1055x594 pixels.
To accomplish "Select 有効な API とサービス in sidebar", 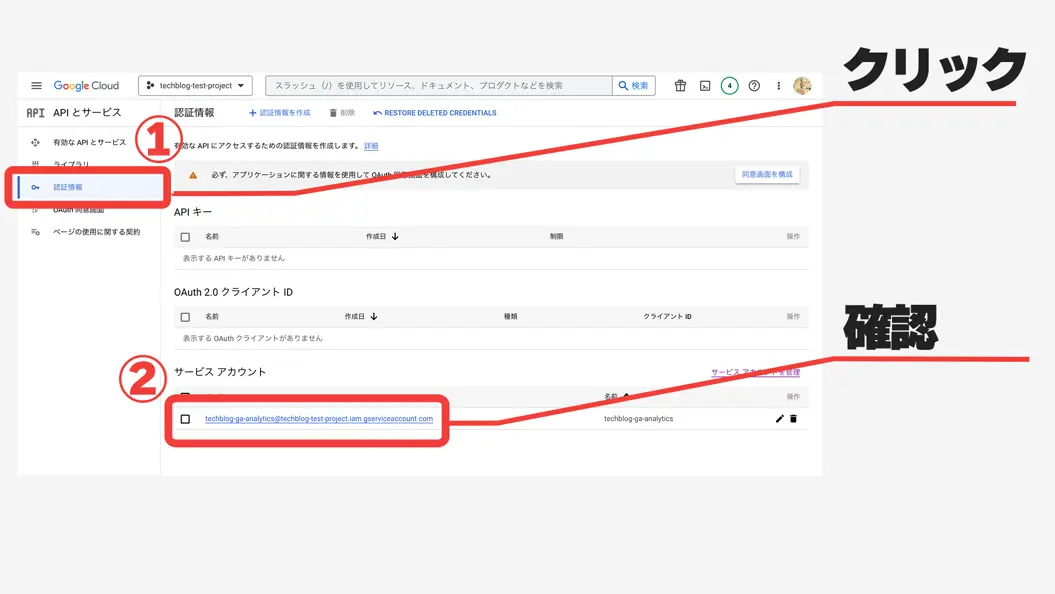I will tap(89, 142).
